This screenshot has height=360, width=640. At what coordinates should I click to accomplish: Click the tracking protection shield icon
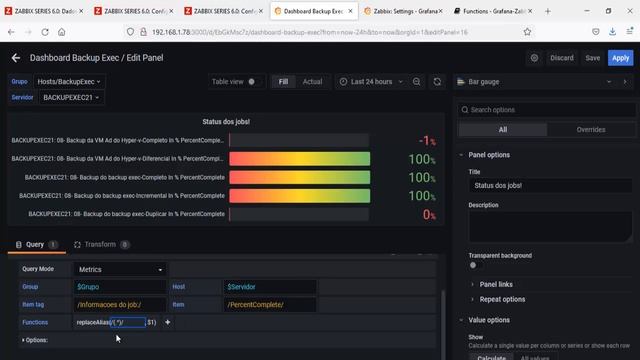tap(130, 32)
